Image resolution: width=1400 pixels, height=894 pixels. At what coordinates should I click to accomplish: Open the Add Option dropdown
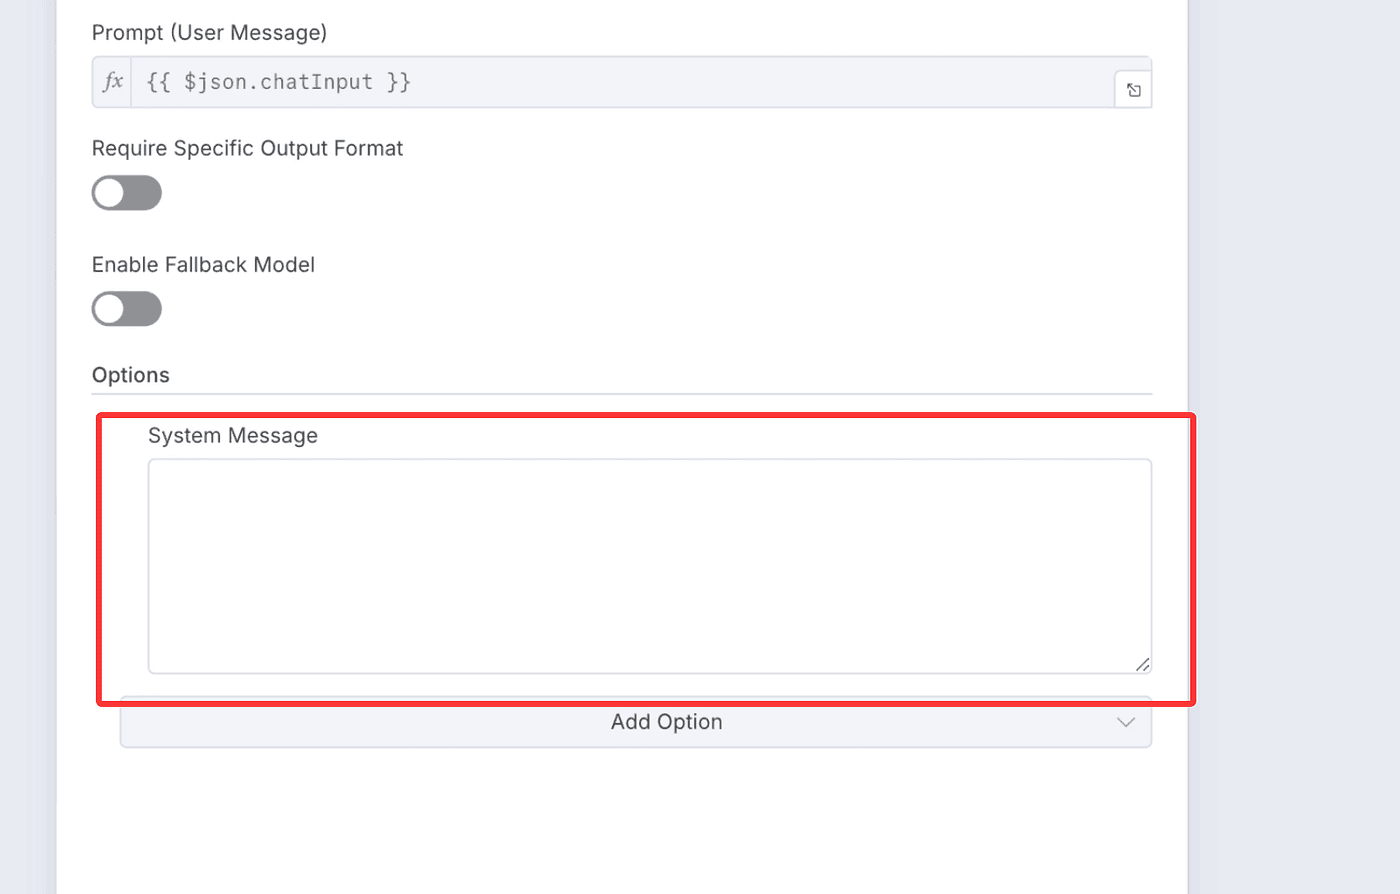[x=636, y=723]
